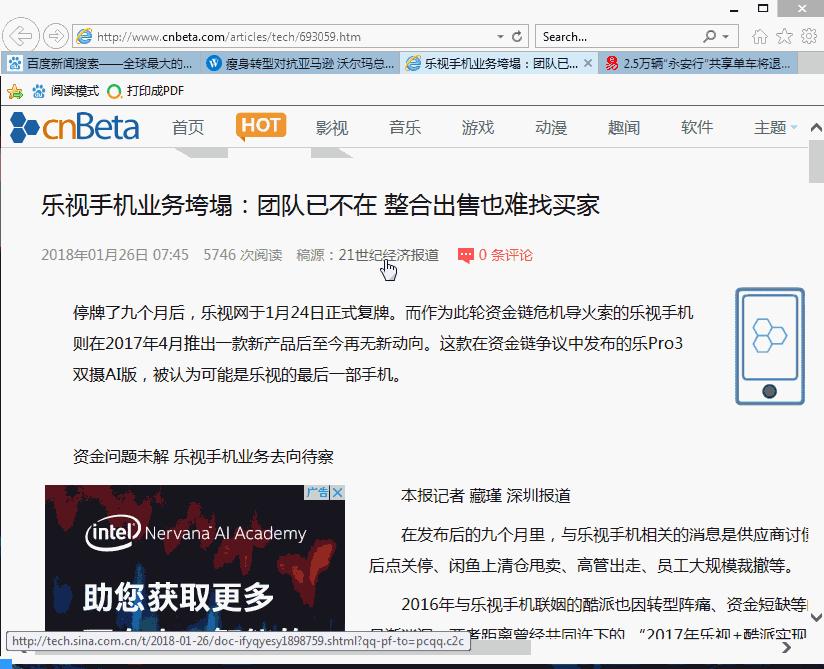Click the Internet Explorer settings gear icon

809,36
